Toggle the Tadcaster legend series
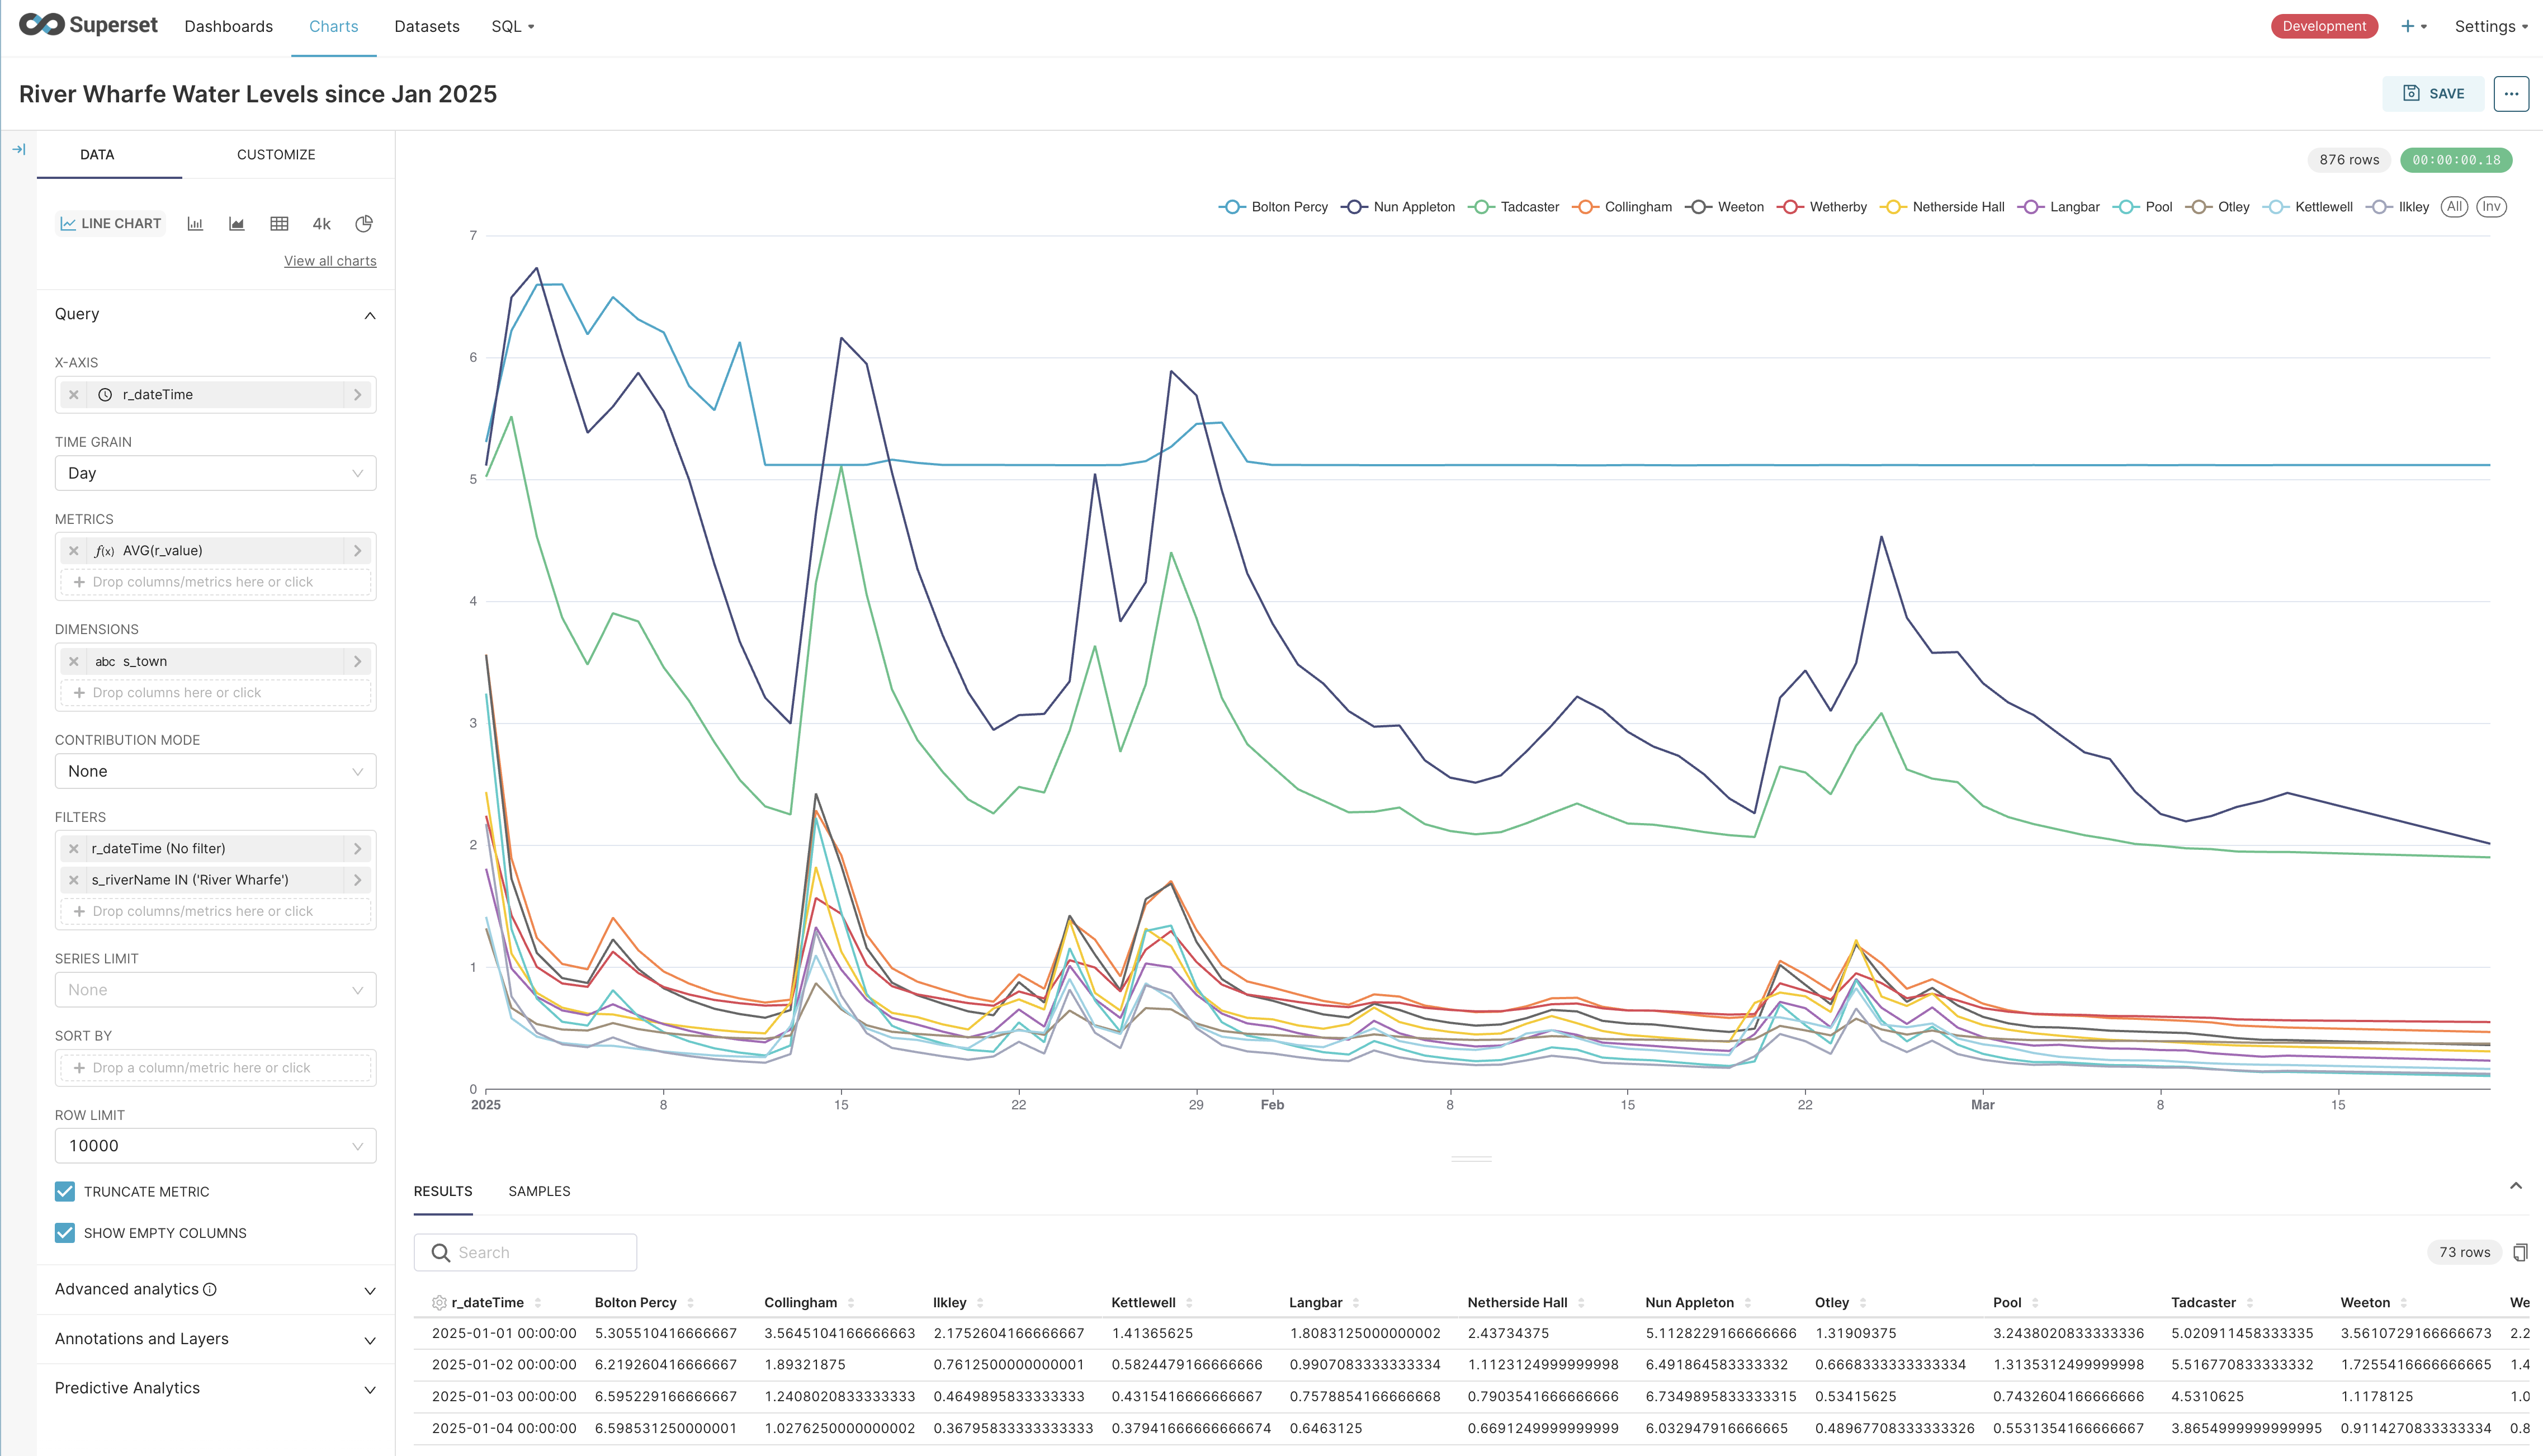Image resolution: width=2543 pixels, height=1456 pixels. pyautogui.click(x=1513, y=207)
